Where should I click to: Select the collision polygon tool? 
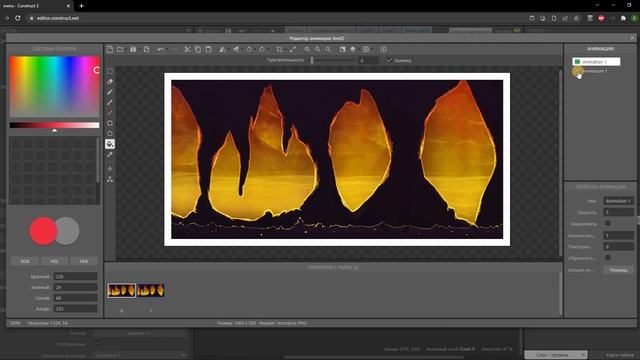110,179
